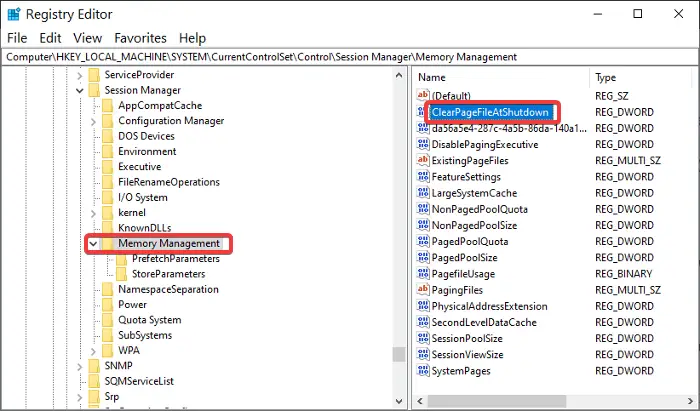Screen dimensions: 700x411
Task: Expand the Configuration Manager node
Action: [93, 121]
